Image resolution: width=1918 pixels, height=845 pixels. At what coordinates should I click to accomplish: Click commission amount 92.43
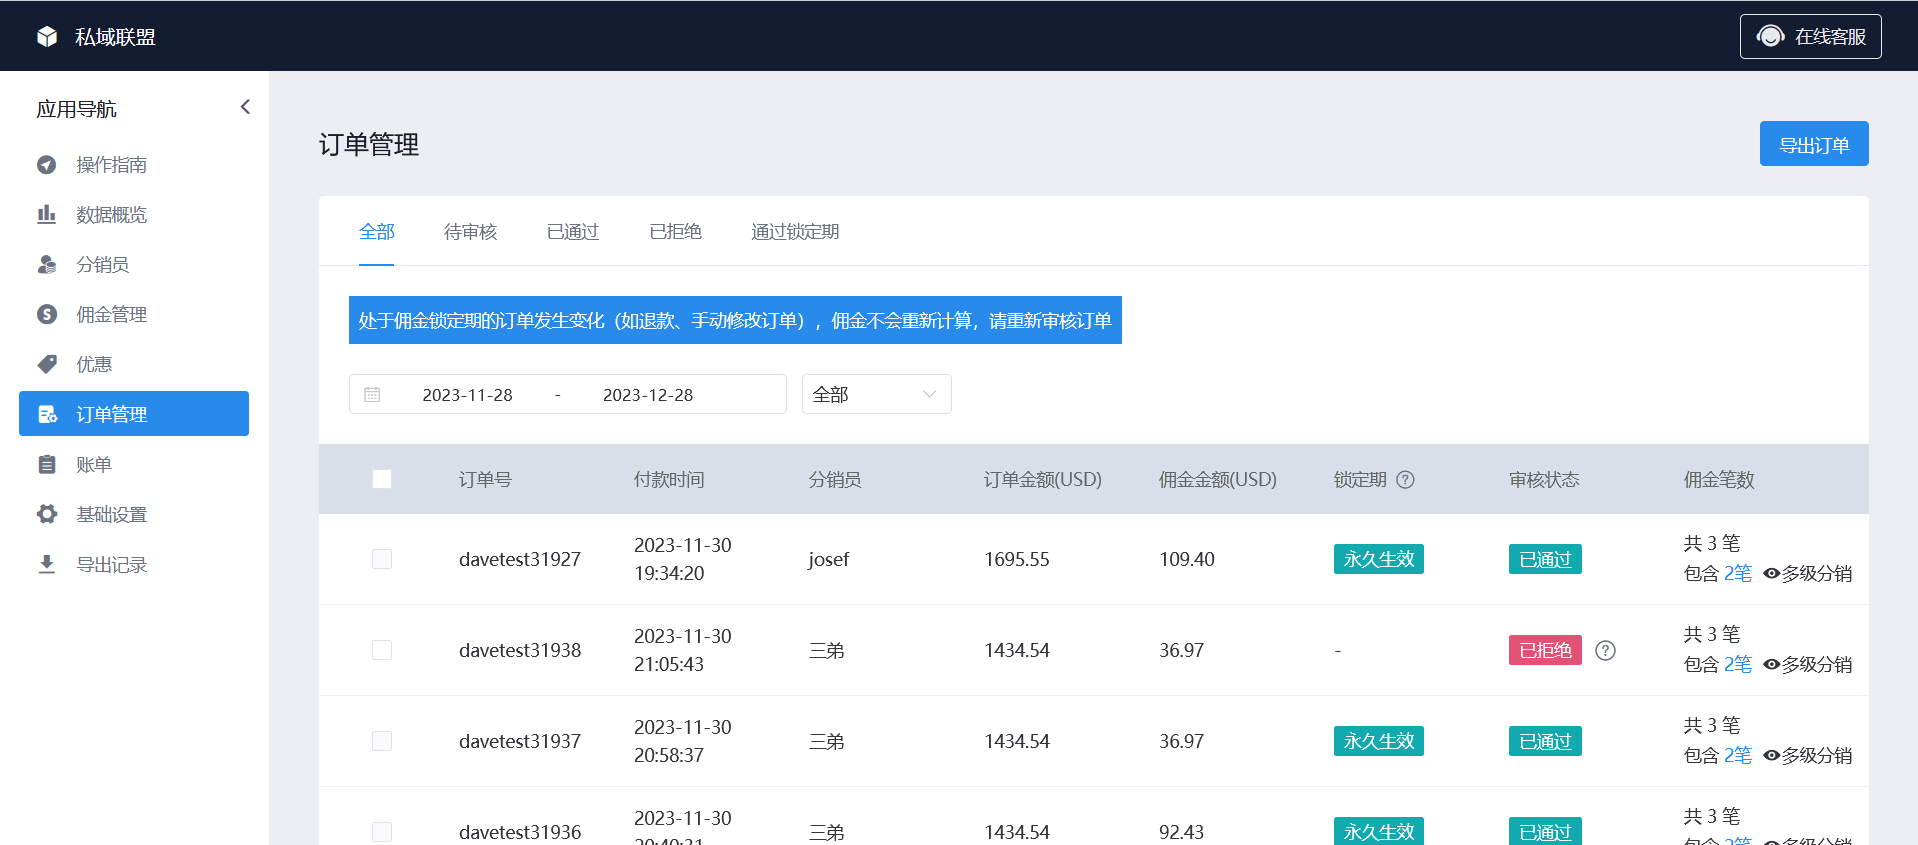1182,832
